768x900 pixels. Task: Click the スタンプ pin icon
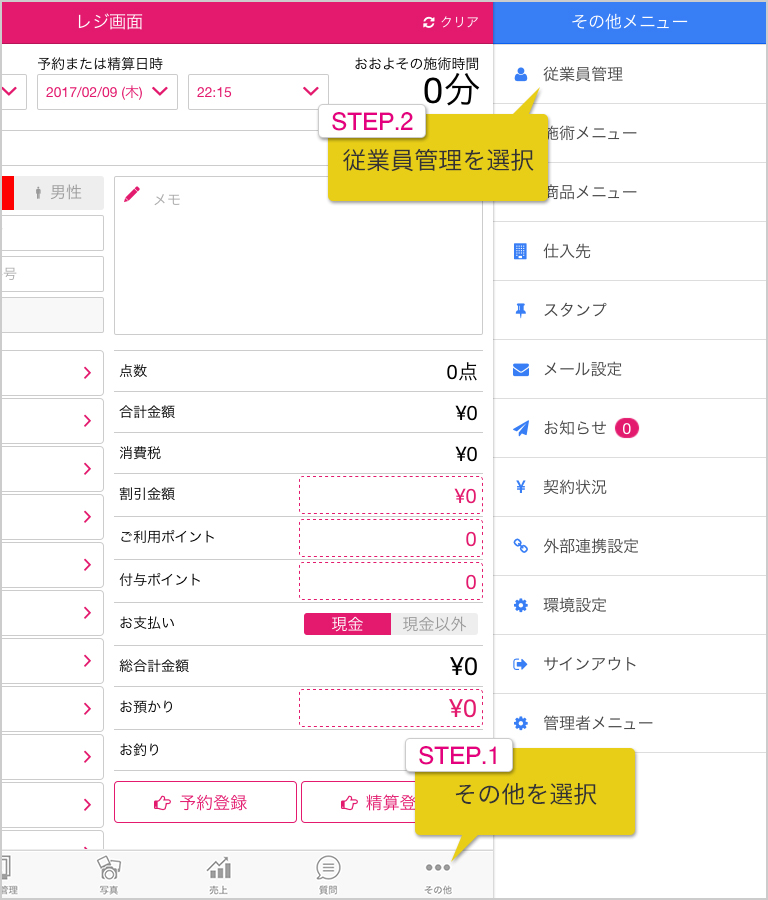(521, 310)
